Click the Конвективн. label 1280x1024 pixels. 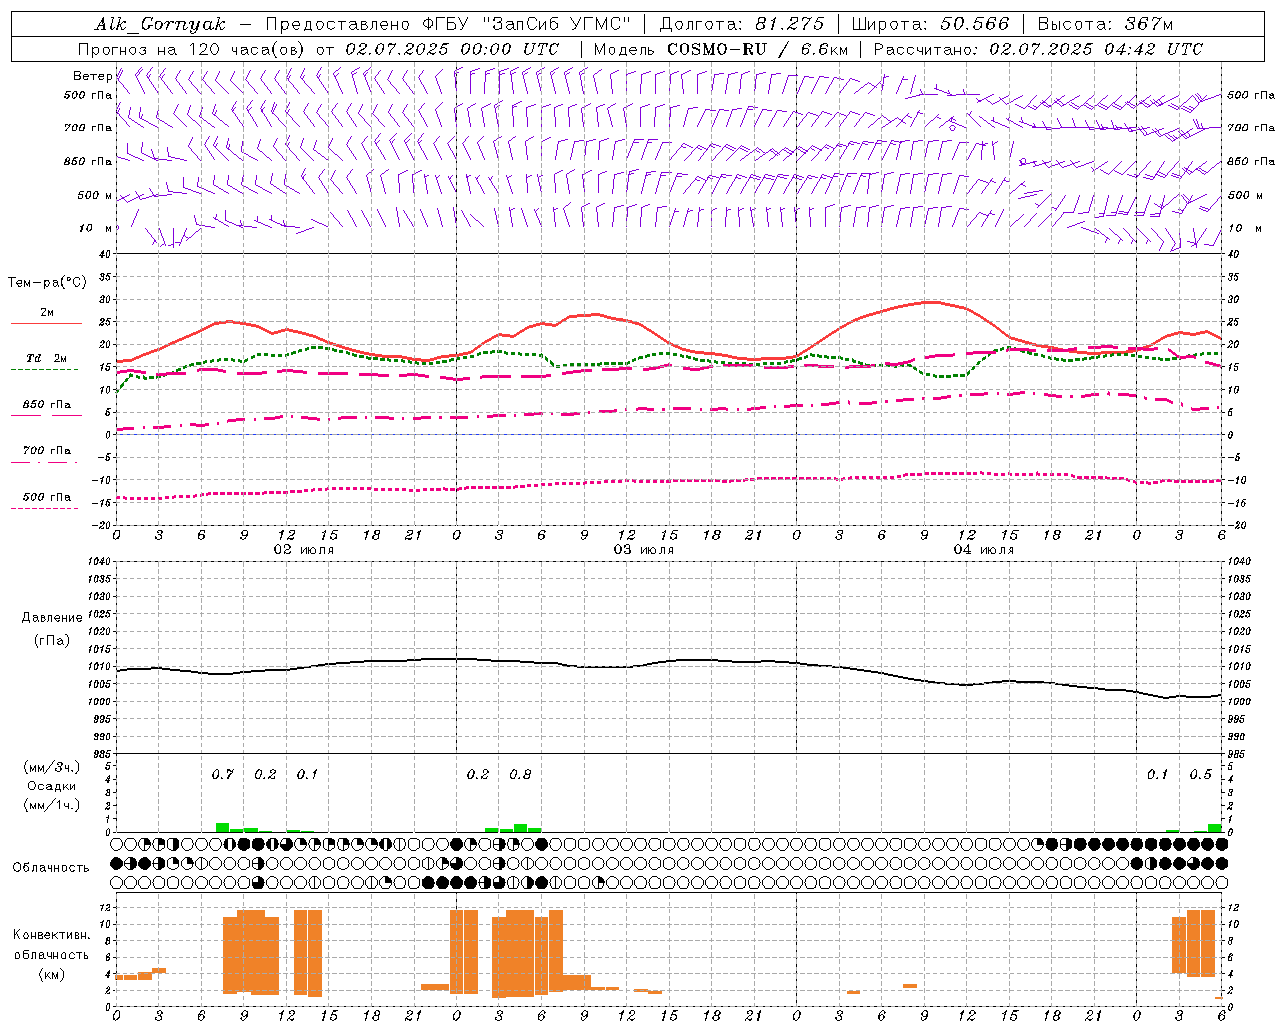pyautogui.click(x=51, y=935)
